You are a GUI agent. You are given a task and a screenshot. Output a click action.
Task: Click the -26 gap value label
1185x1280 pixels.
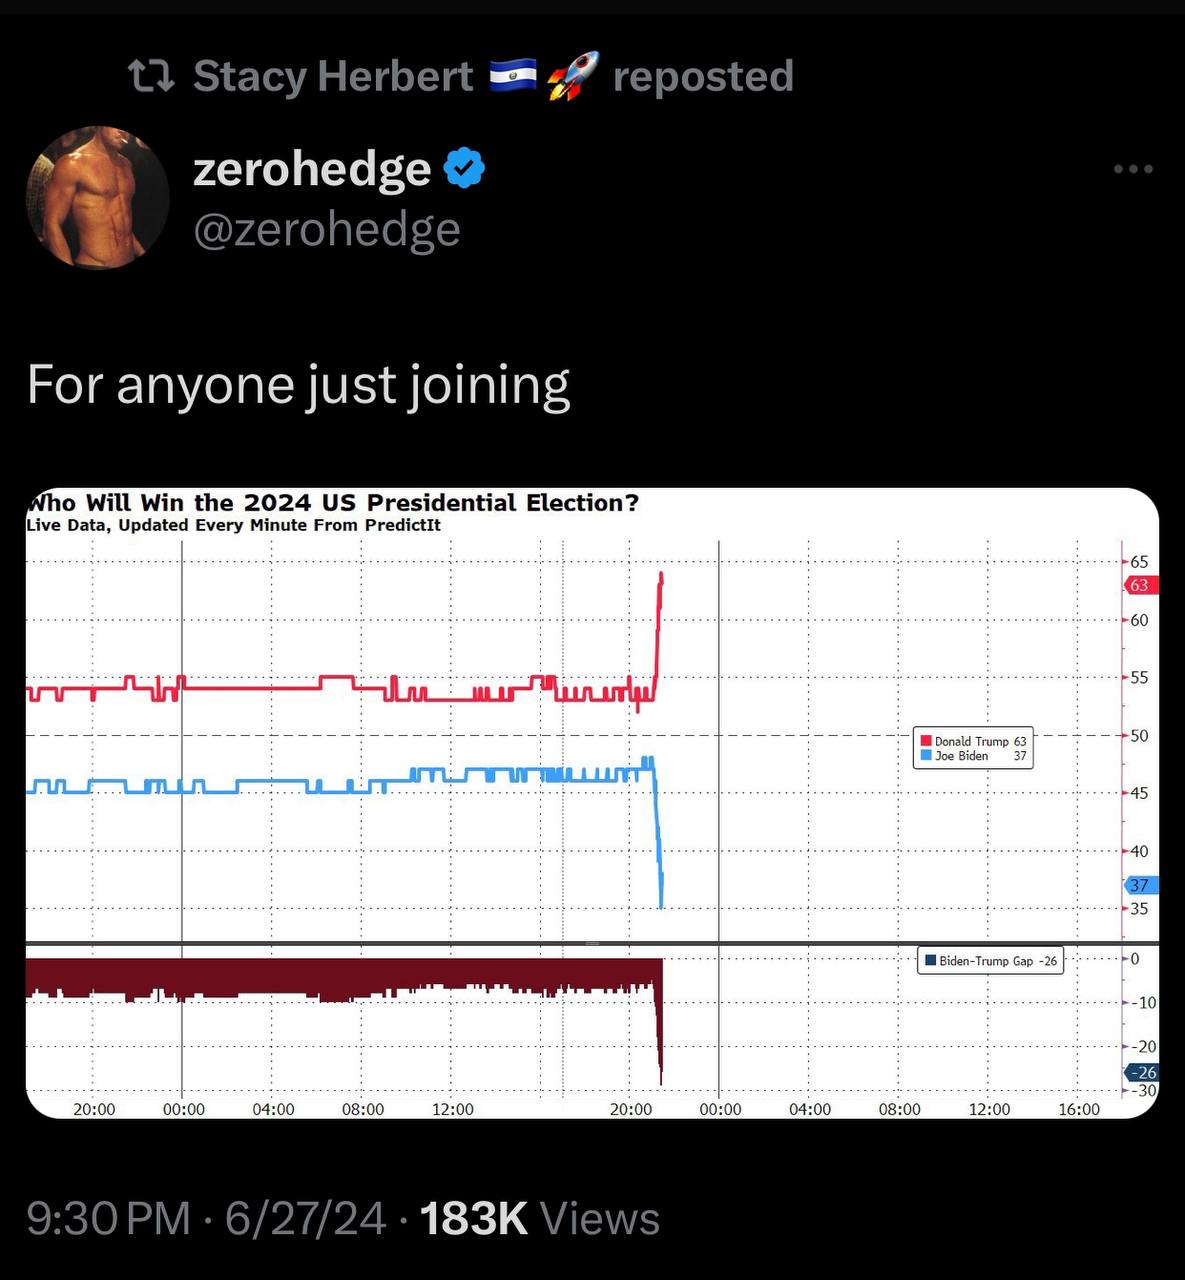pos(1142,1072)
